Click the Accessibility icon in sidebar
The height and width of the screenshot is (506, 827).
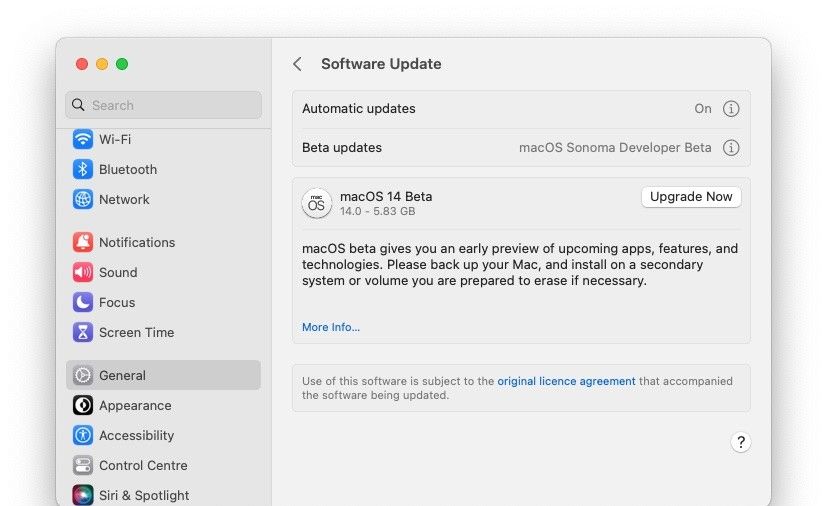(83, 435)
